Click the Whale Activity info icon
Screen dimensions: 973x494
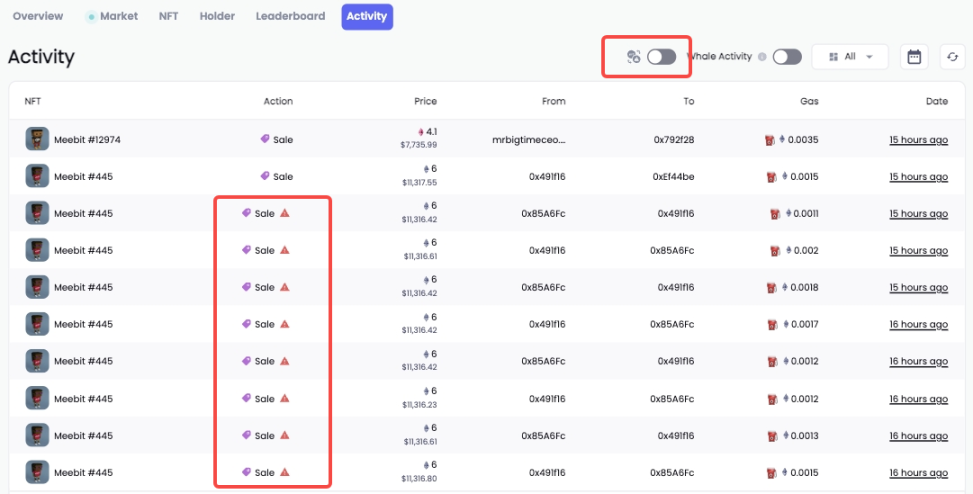(x=762, y=57)
